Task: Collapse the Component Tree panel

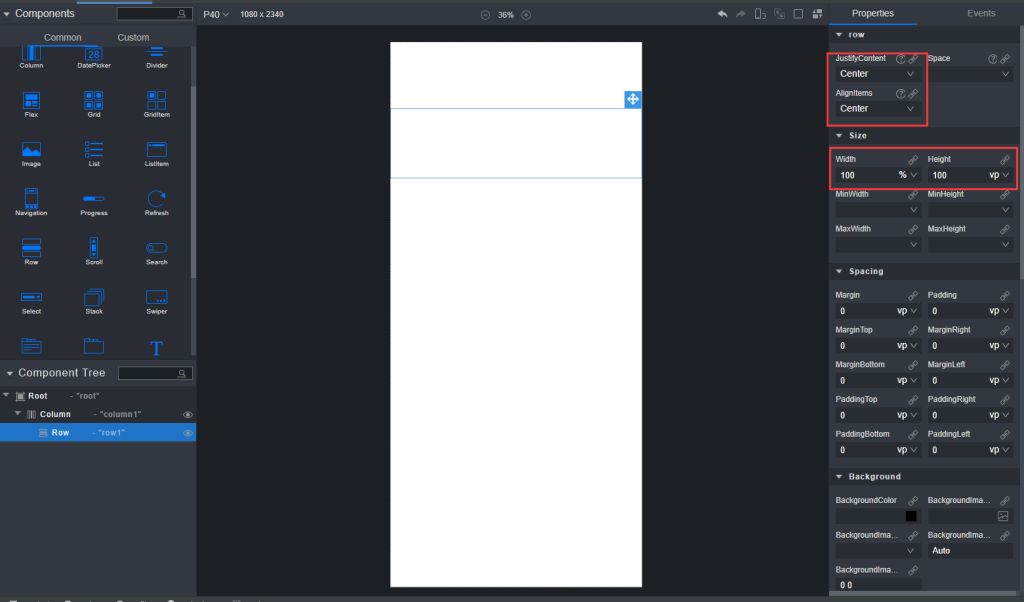Action: coord(10,373)
